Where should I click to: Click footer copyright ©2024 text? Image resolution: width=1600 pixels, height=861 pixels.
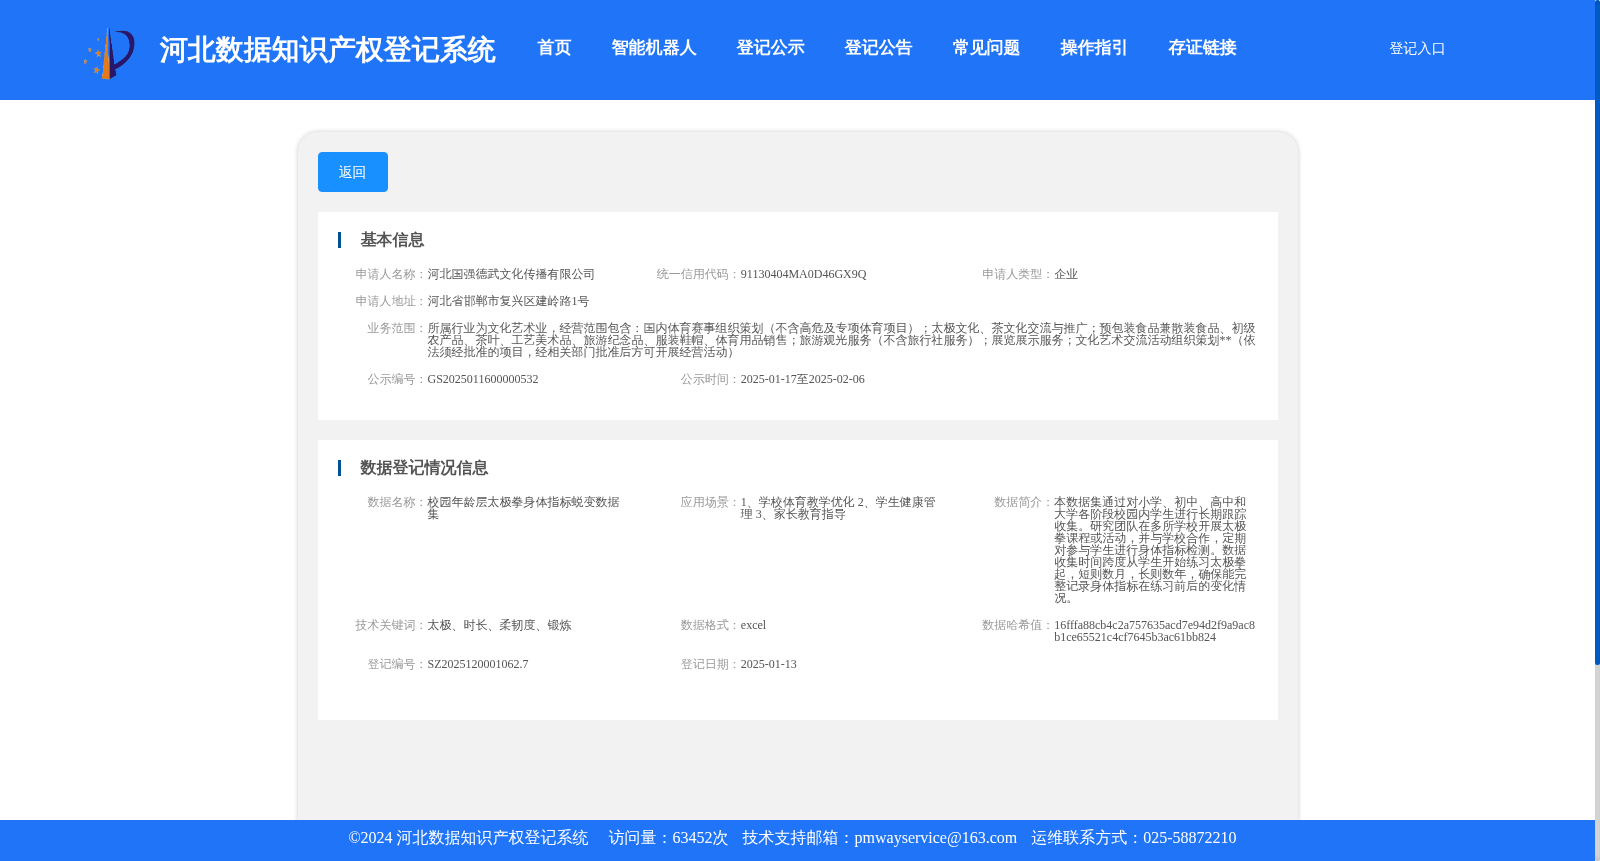coord(468,838)
